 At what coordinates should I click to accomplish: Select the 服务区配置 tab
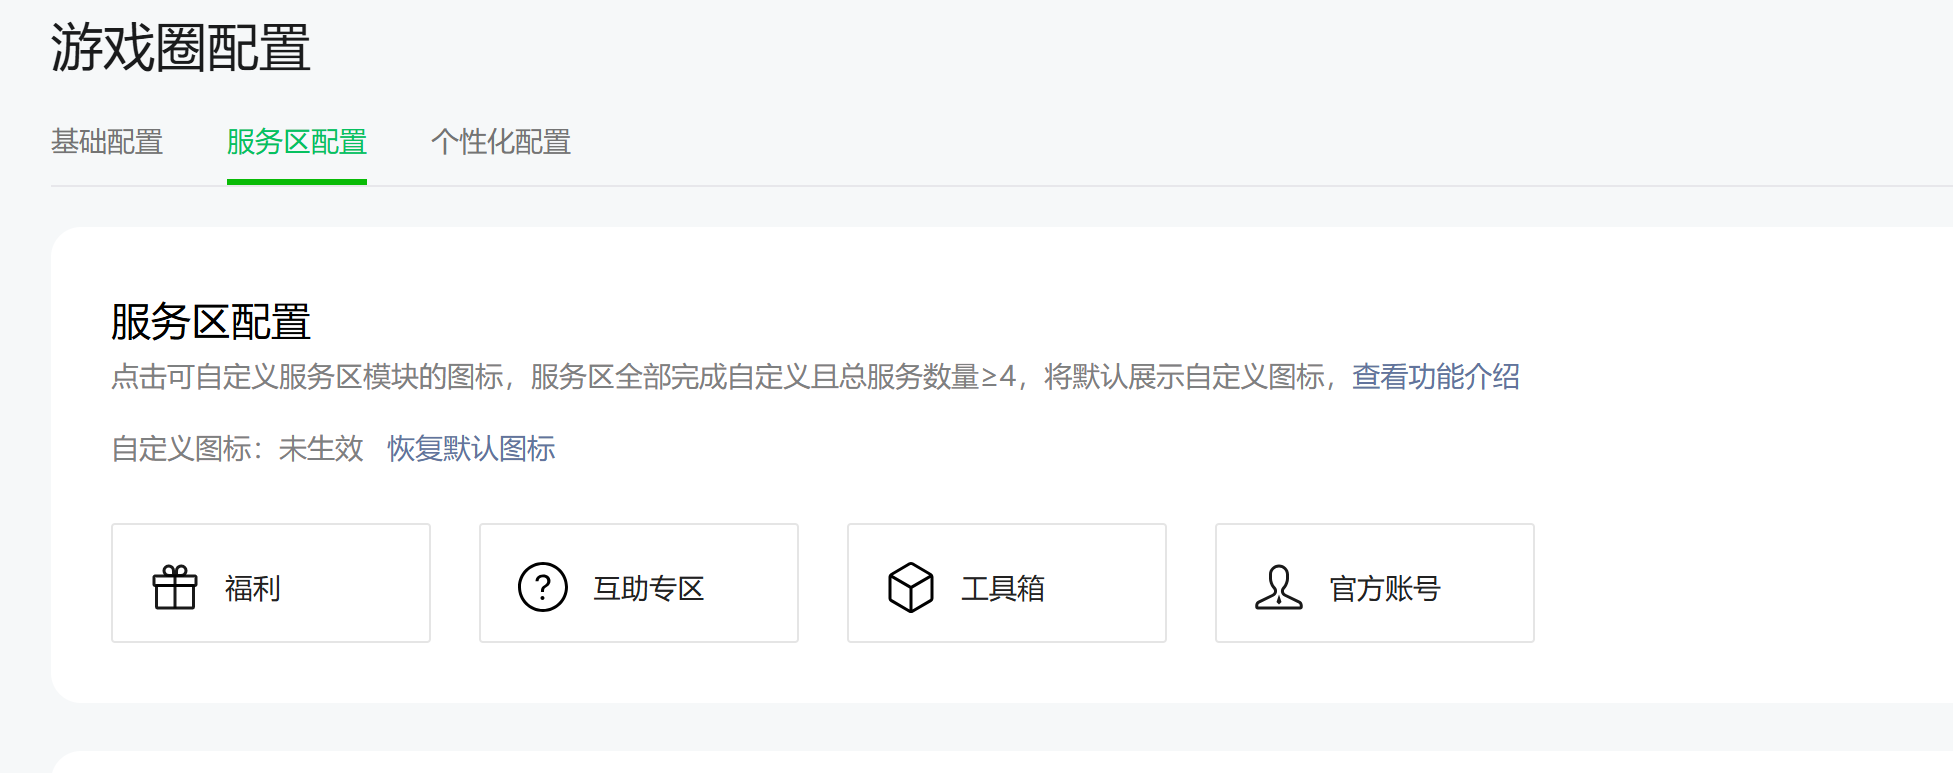click(297, 142)
